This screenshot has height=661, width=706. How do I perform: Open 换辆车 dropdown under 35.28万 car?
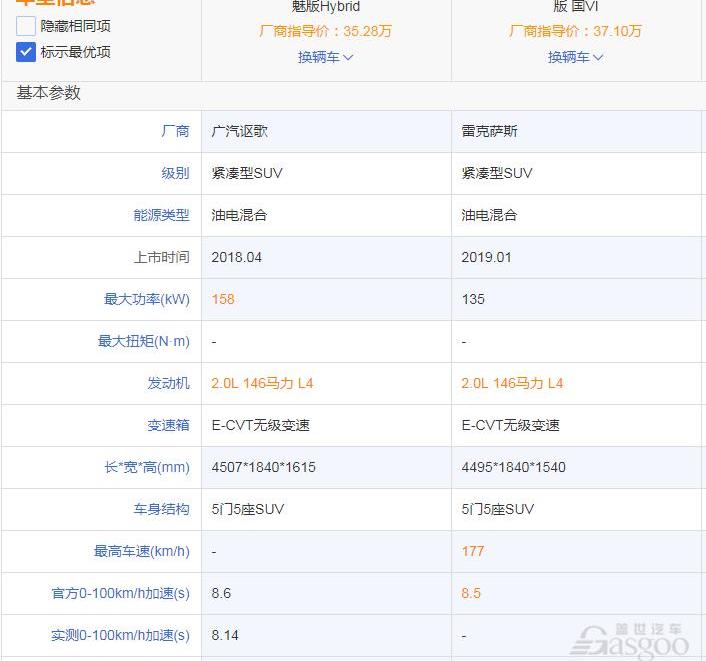(326, 57)
